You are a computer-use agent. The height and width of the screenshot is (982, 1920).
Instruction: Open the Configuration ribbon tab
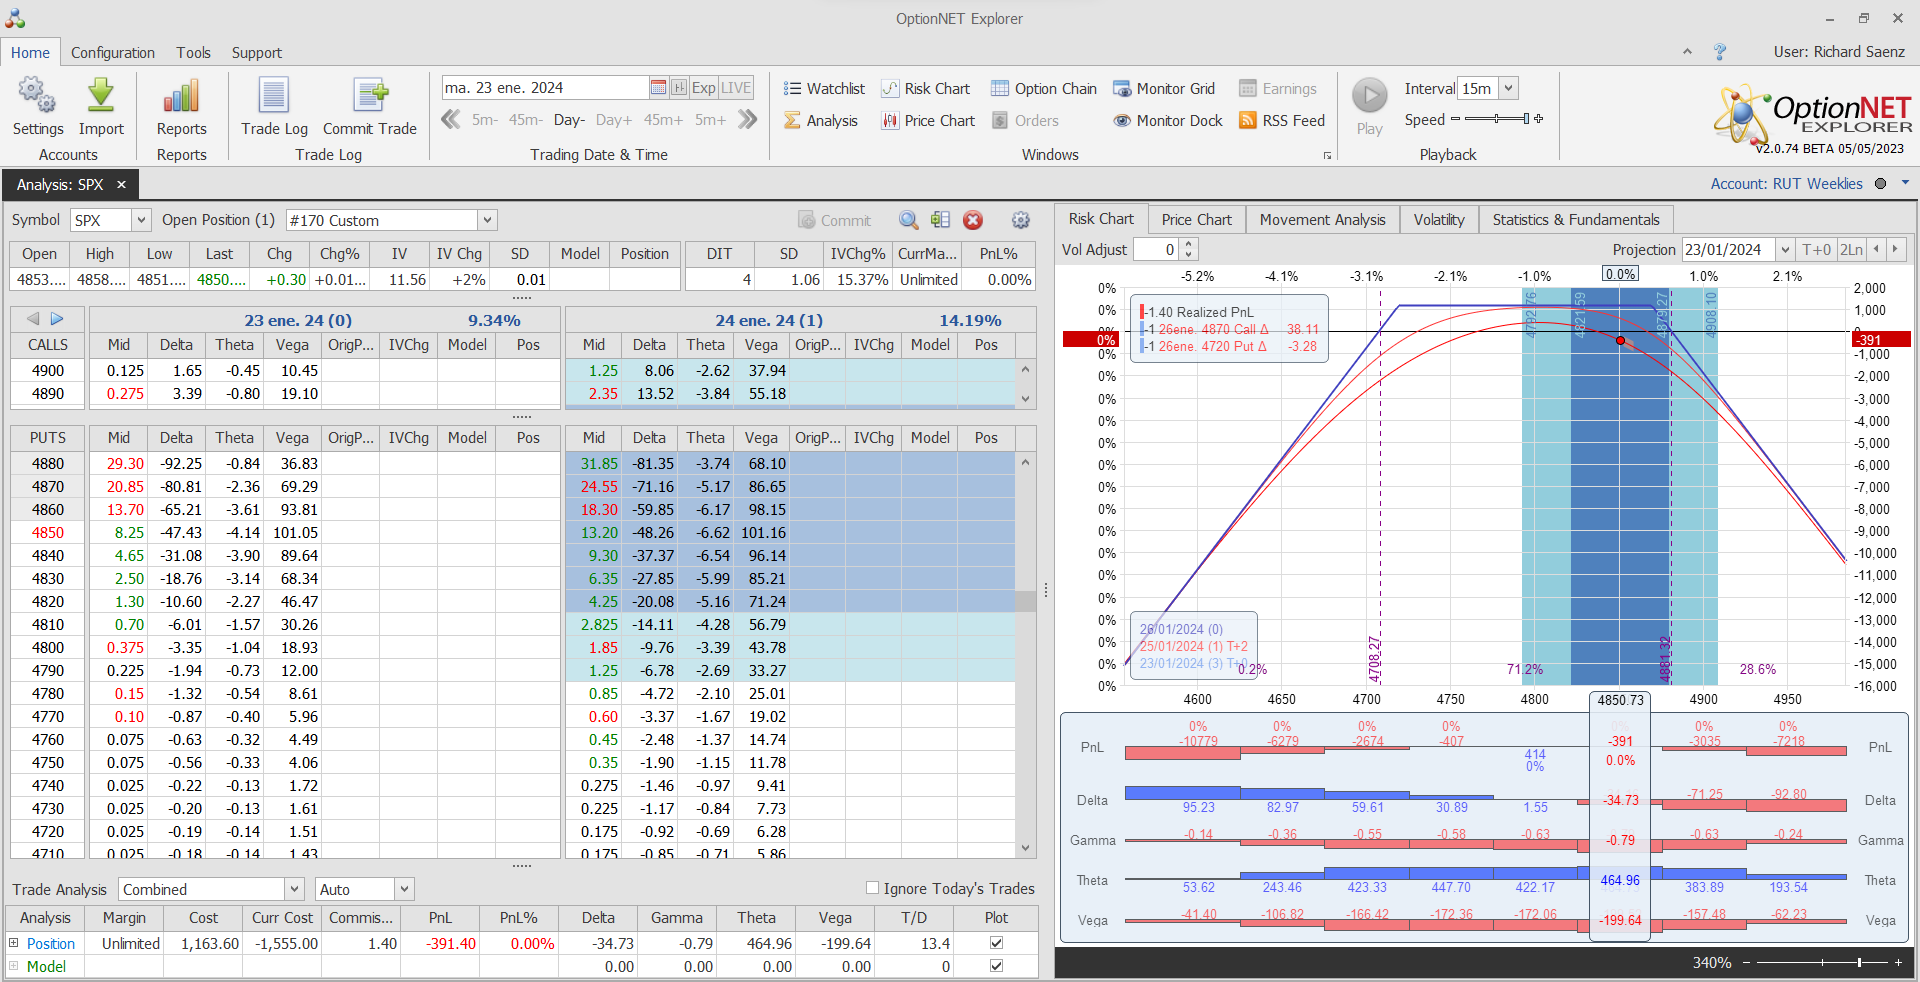[113, 53]
